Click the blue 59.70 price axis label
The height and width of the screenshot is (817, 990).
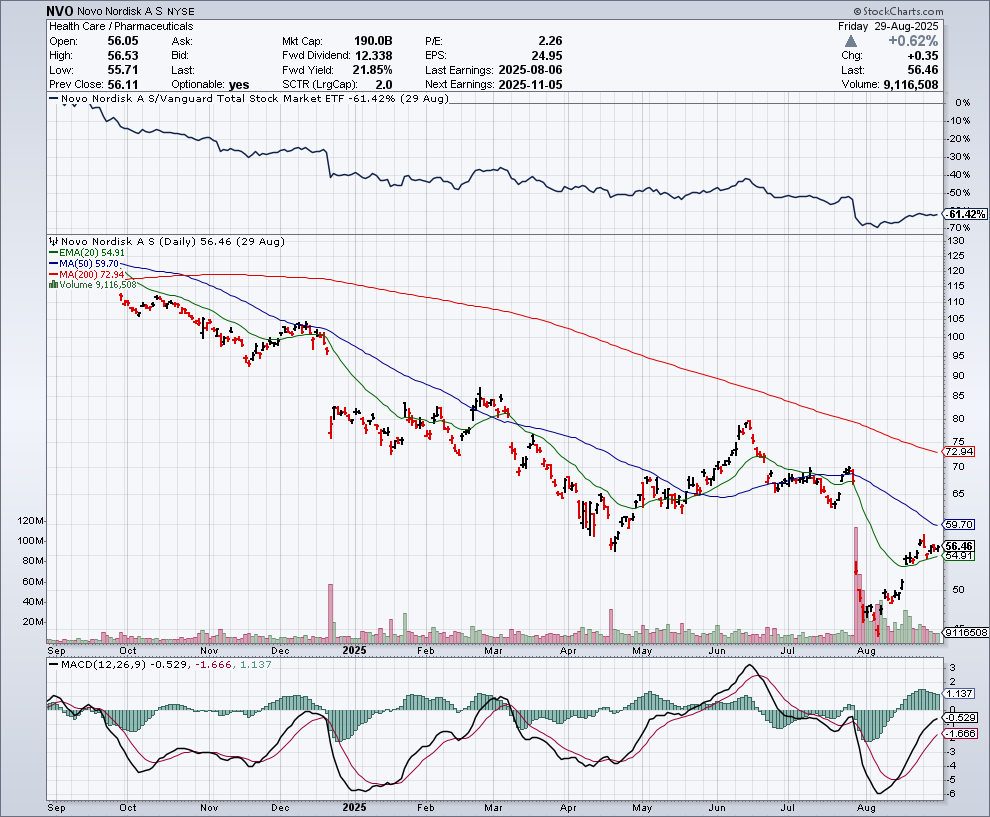click(x=959, y=524)
